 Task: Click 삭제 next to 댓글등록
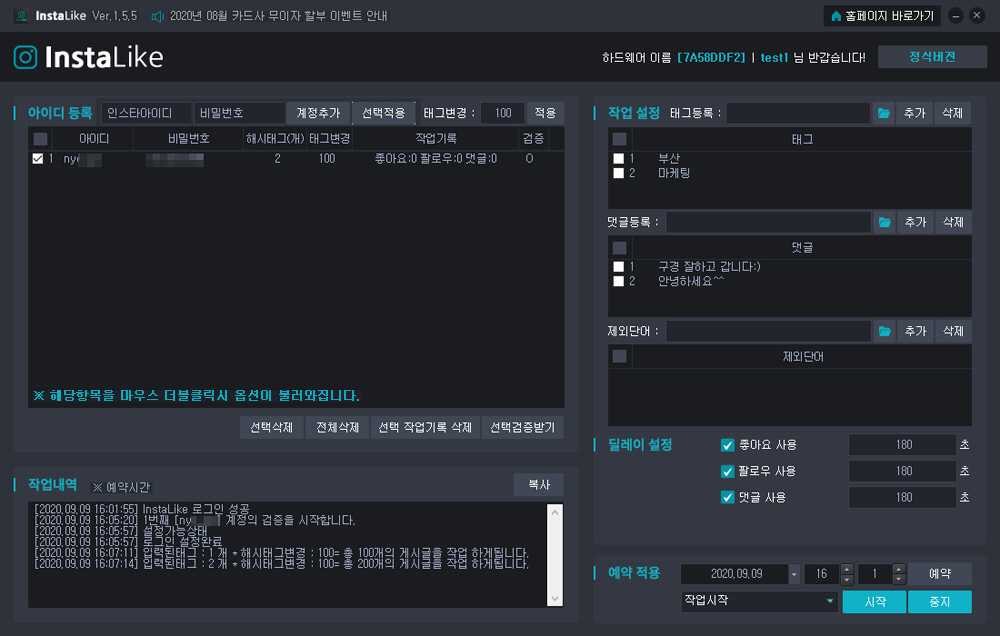953,222
